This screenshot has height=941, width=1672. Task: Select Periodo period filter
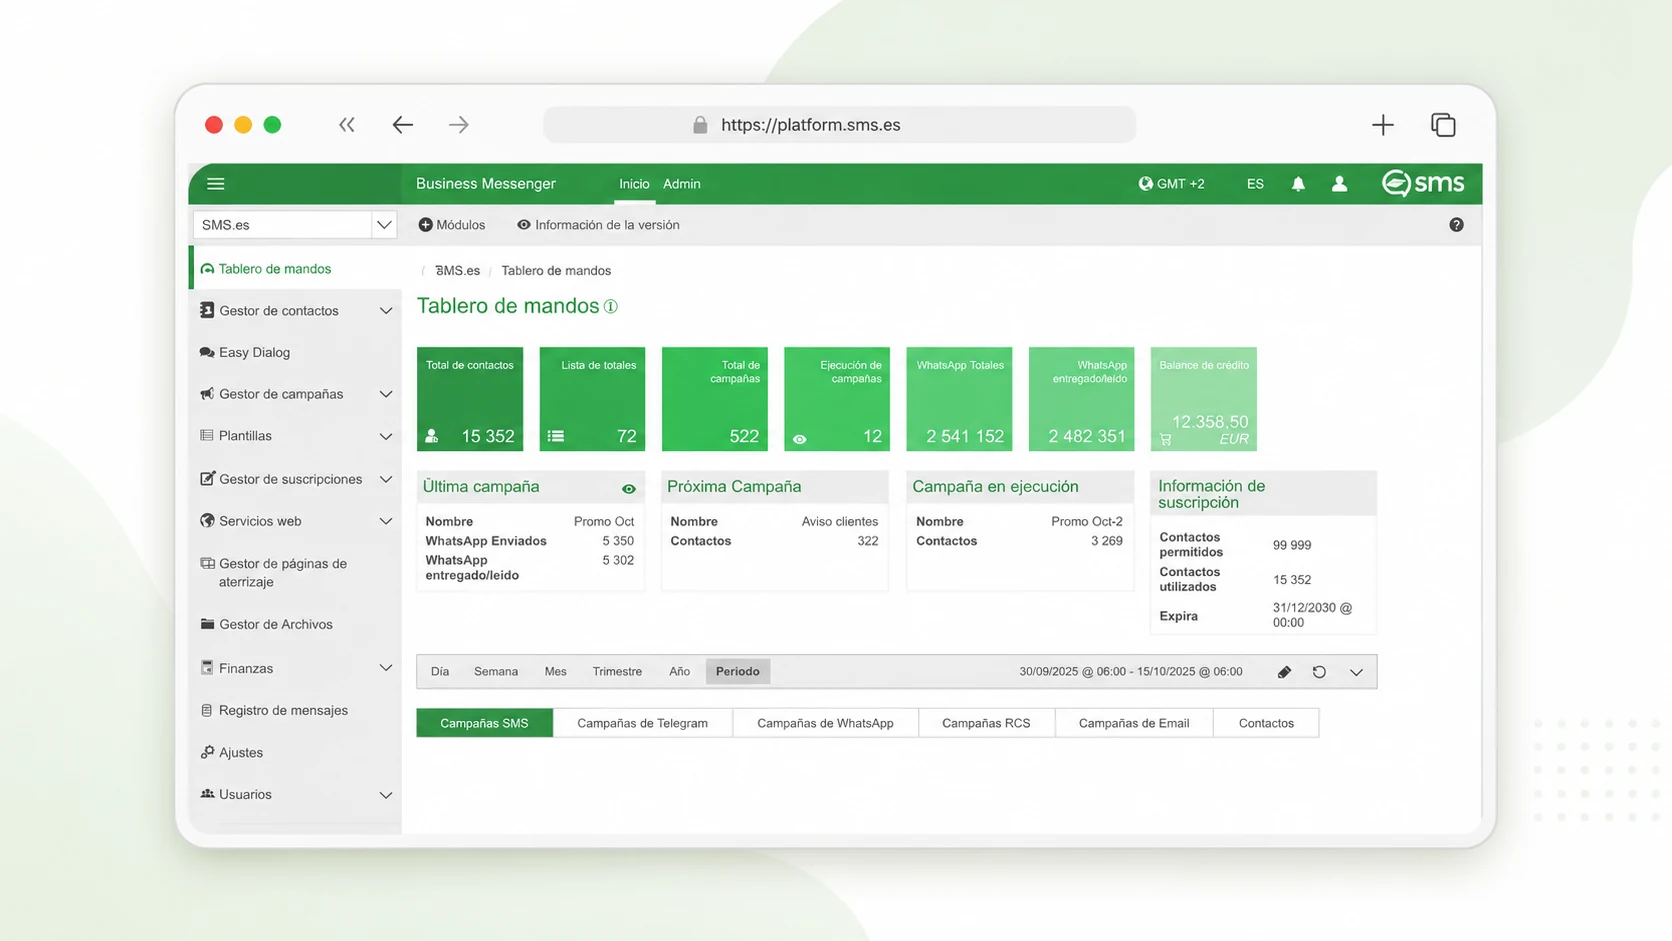pyautogui.click(x=738, y=672)
